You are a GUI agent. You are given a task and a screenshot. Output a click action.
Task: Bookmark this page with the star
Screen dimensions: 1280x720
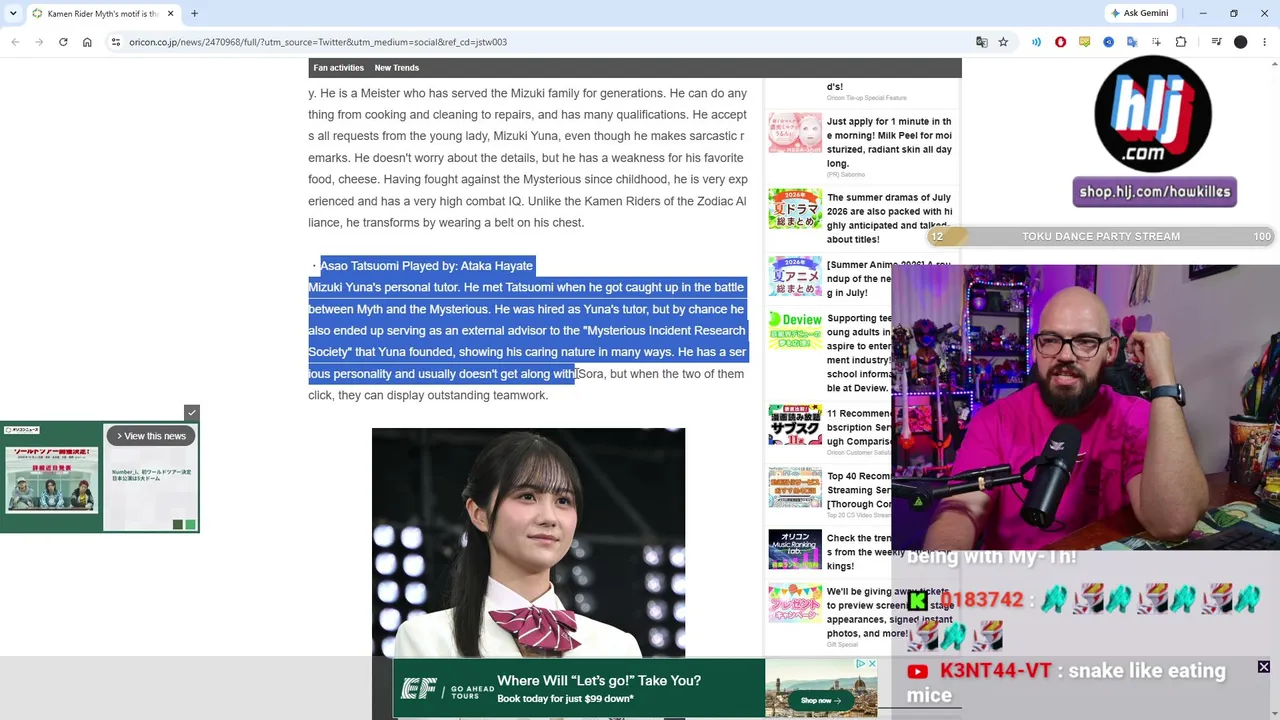[x=1003, y=42]
